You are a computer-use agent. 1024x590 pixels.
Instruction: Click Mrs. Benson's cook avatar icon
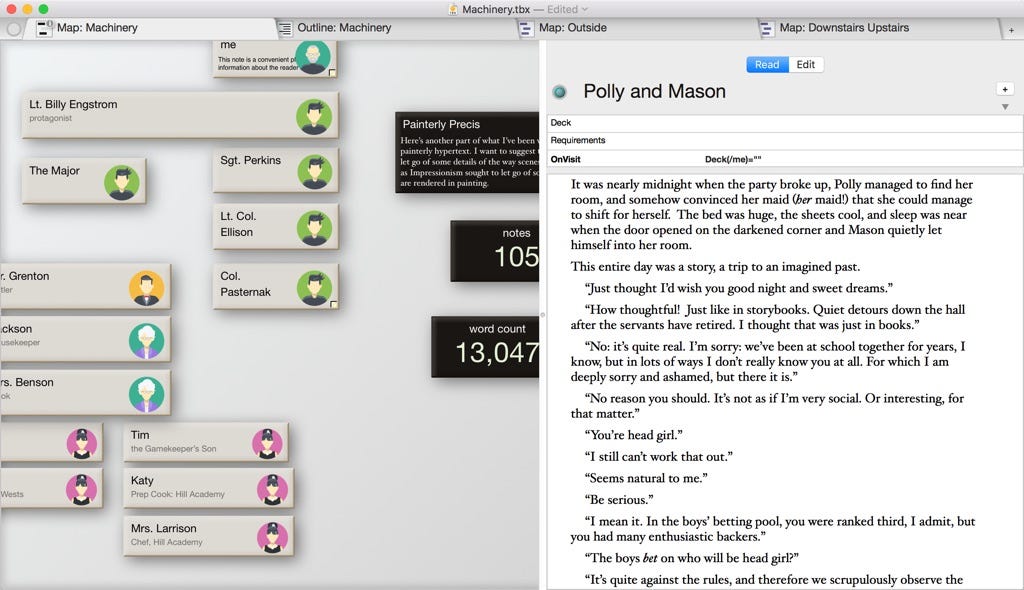click(x=146, y=394)
